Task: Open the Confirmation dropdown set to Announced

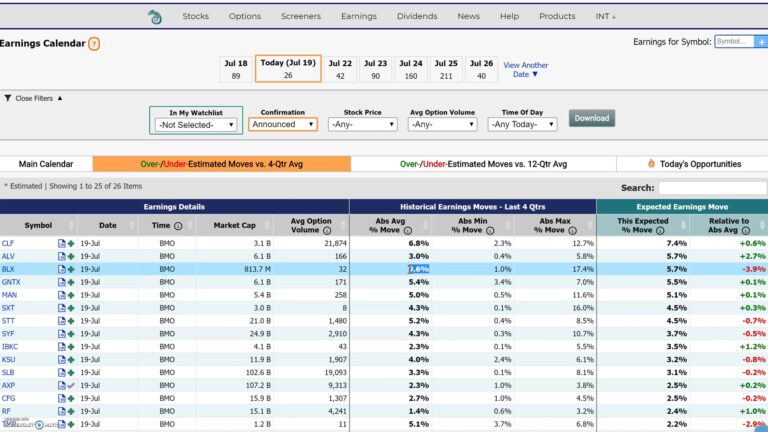Action: (283, 124)
